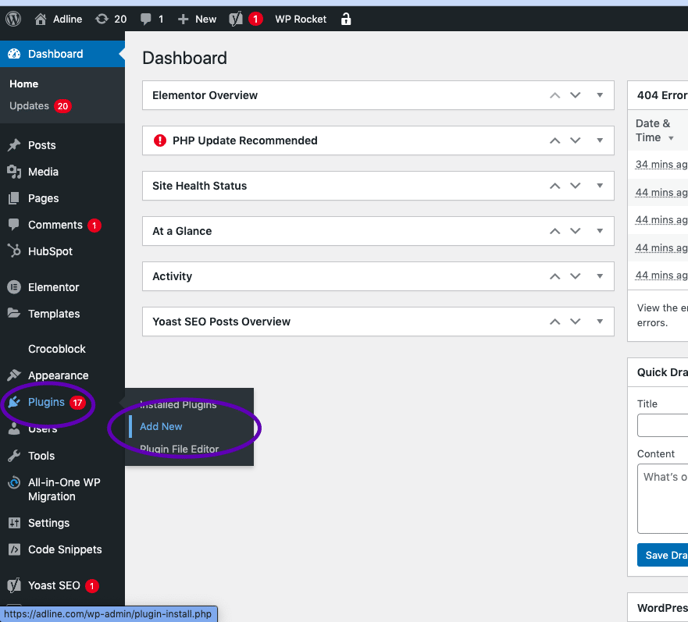
Task: Expand the Activity panel
Action: (x=600, y=276)
